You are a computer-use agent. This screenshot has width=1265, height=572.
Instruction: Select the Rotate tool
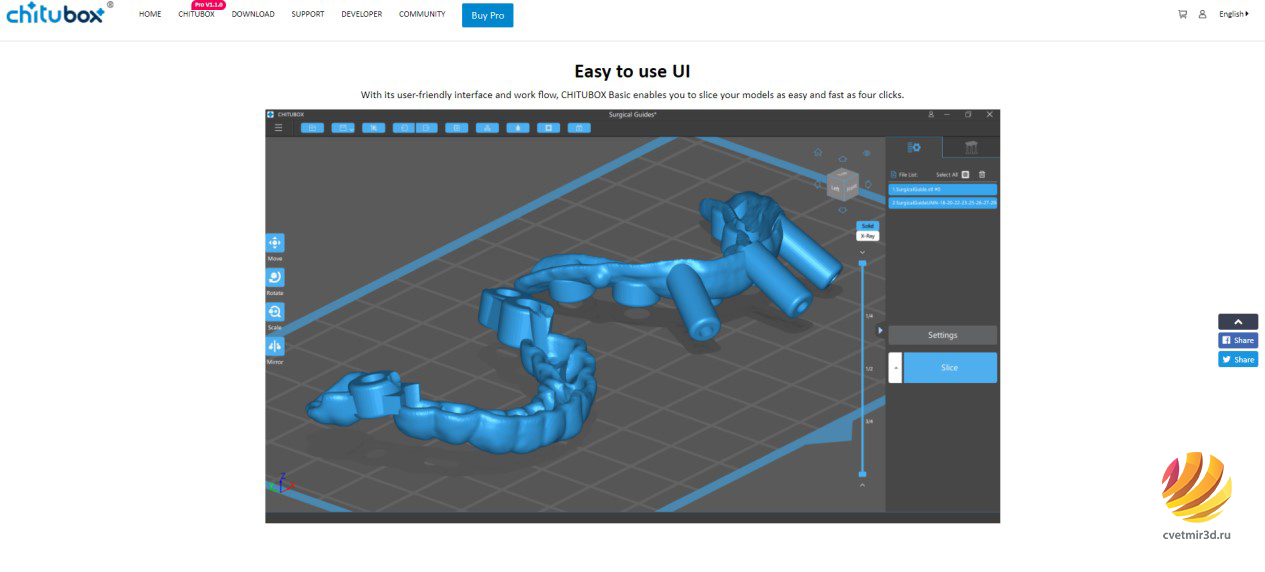(275, 277)
